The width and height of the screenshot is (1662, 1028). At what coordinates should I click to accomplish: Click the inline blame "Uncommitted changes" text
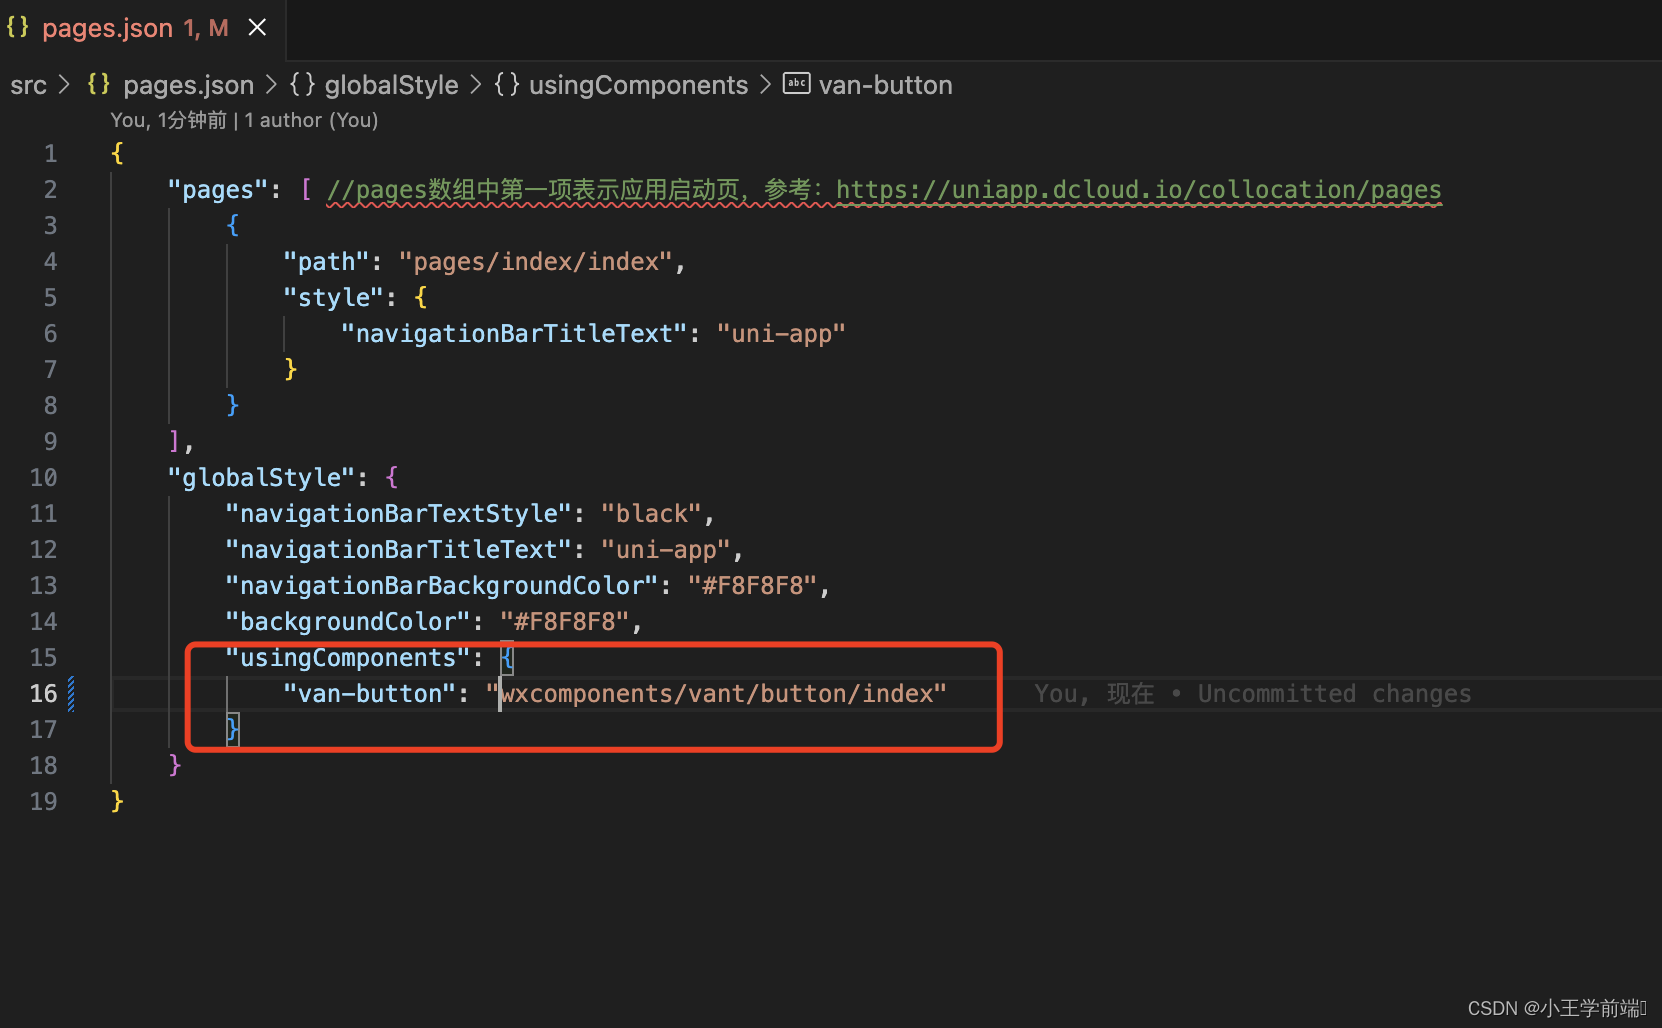tap(1334, 694)
